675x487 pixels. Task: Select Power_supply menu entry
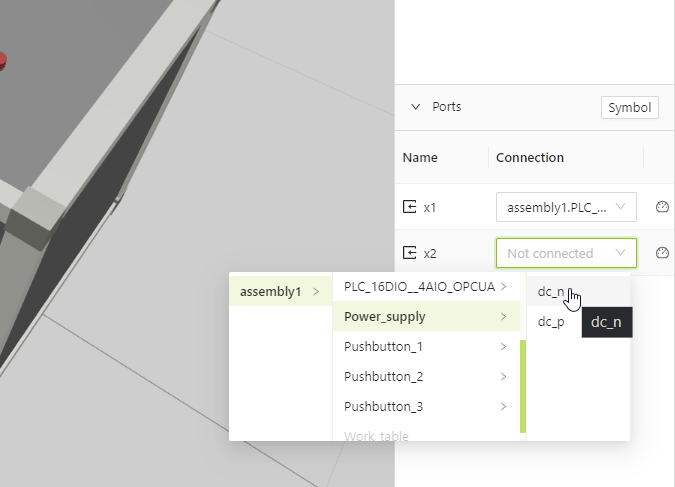click(x=426, y=316)
